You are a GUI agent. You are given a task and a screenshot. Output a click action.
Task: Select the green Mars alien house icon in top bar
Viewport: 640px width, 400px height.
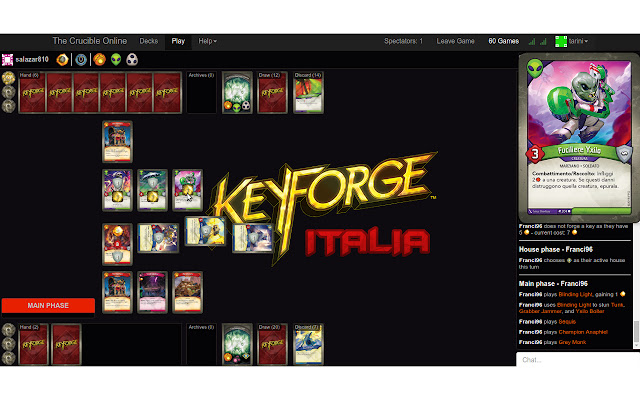pyautogui.click(x=116, y=60)
